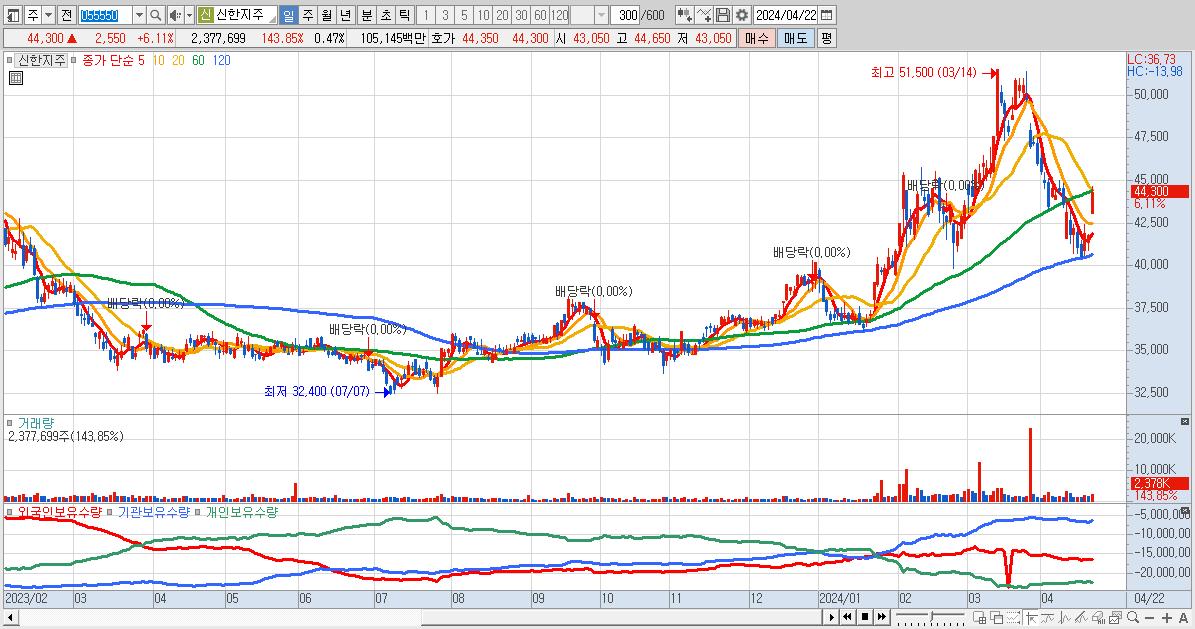This screenshot has width=1195, height=629.
Task: Click the corner arrow of 신한지주 name box
Action: pyautogui.click(x=272, y=18)
